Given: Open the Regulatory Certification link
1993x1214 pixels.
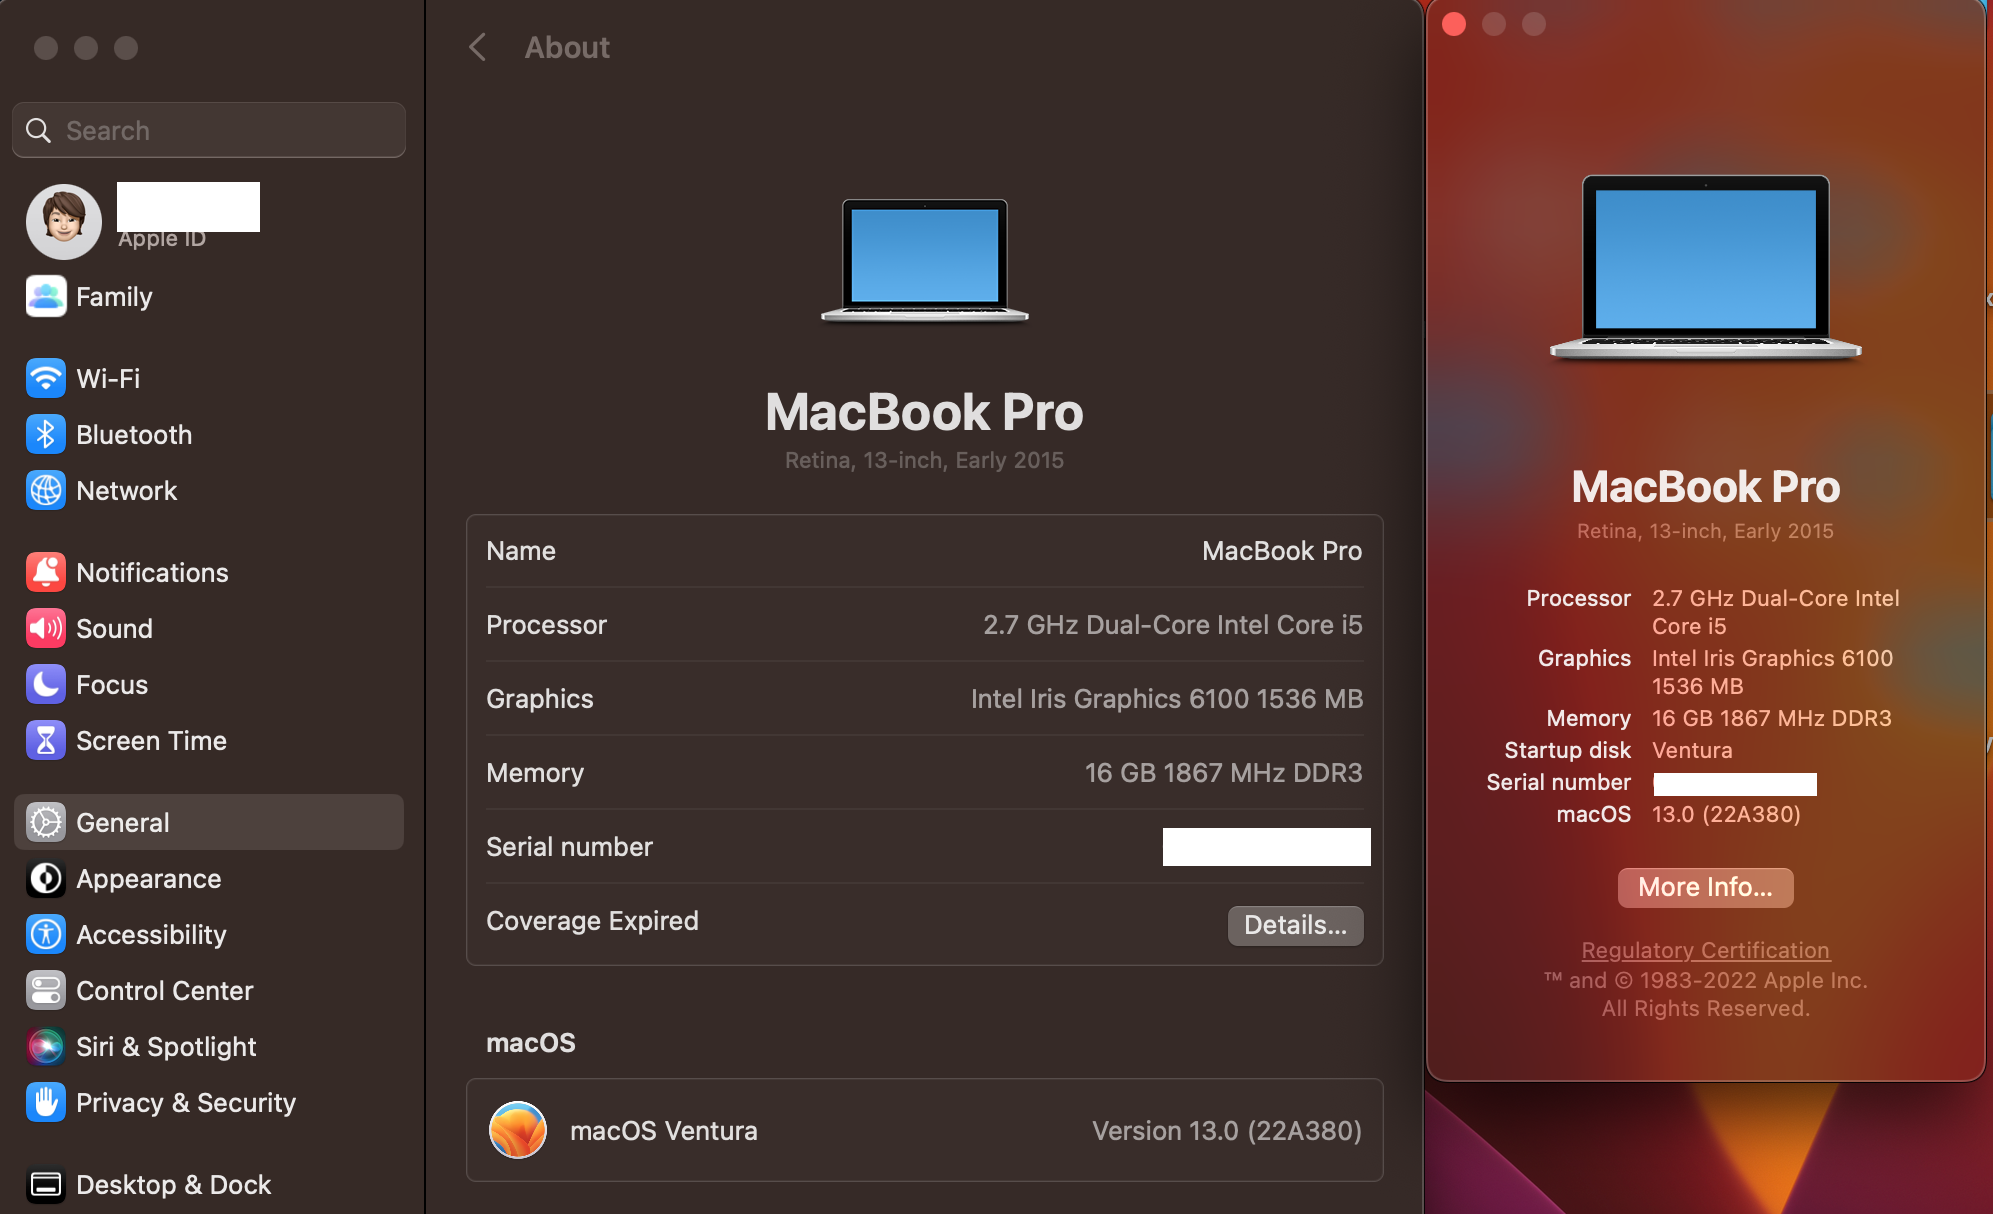Looking at the screenshot, I should click(x=1706, y=950).
